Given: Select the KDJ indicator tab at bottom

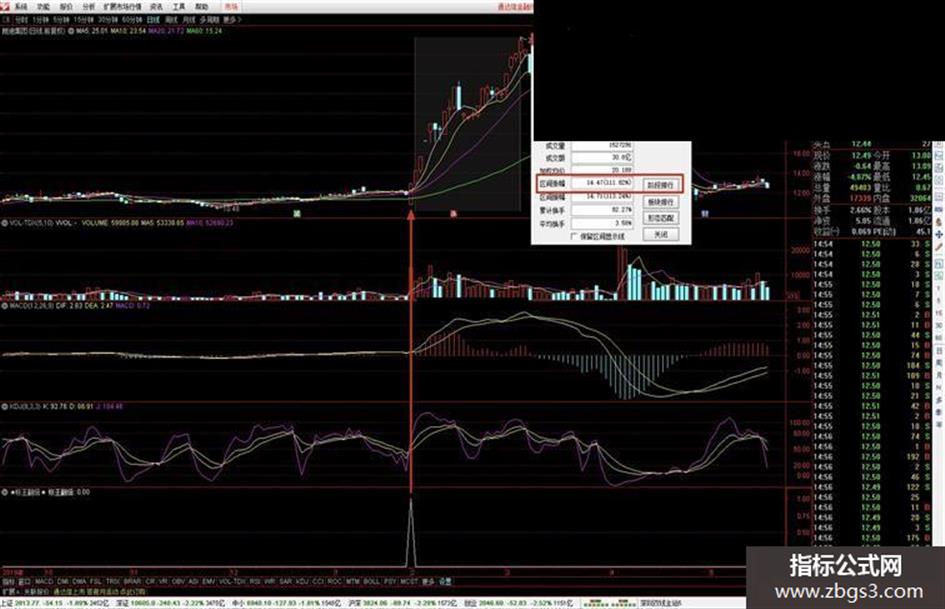Looking at the screenshot, I should tap(301, 582).
